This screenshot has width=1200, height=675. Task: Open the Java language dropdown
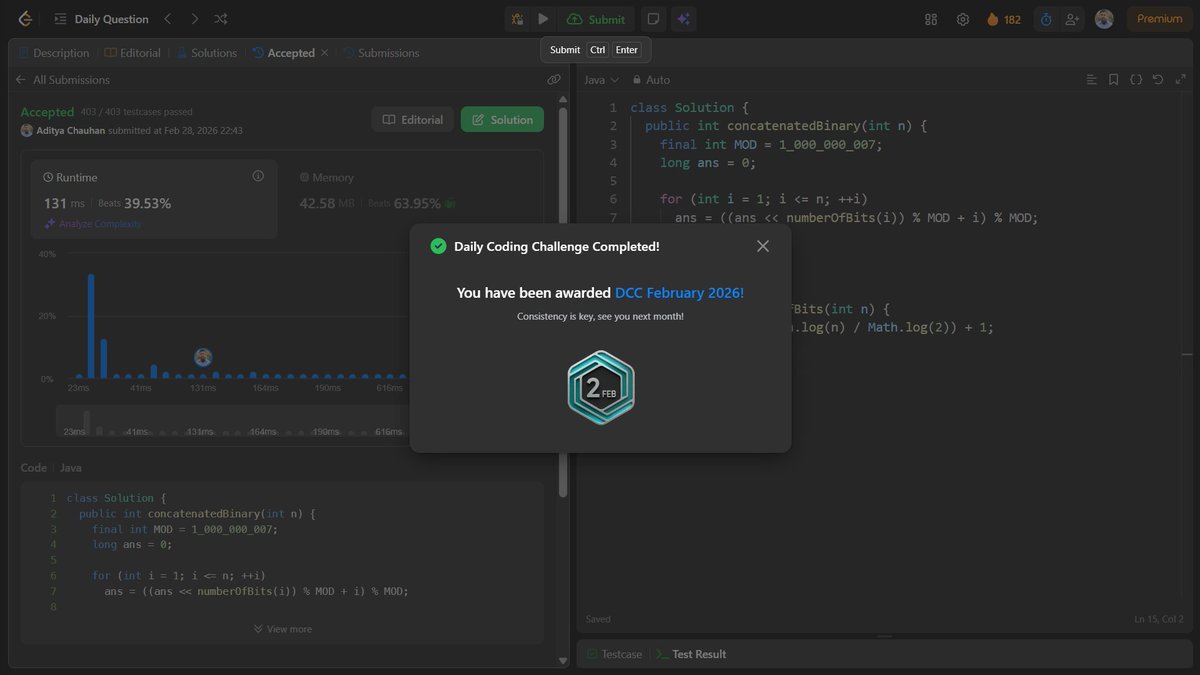point(602,80)
